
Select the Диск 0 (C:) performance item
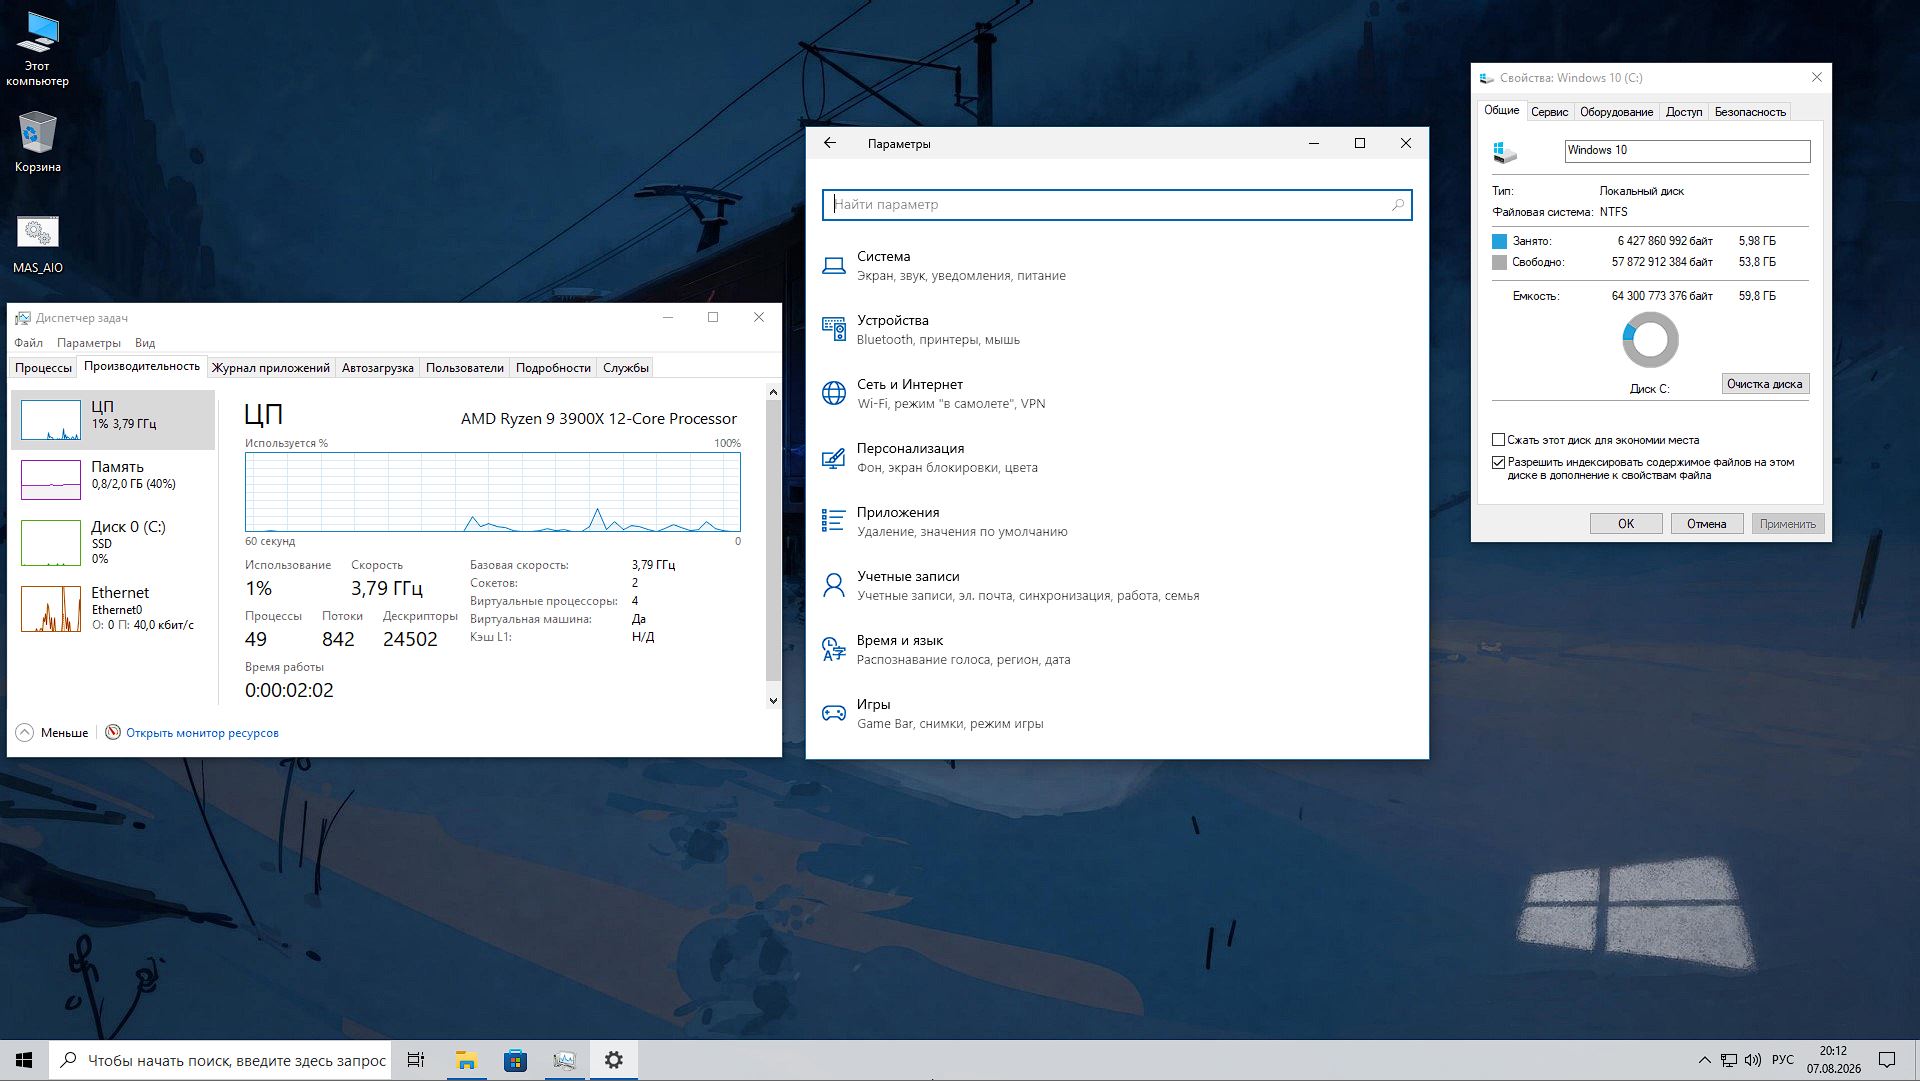[x=113, y=542]
